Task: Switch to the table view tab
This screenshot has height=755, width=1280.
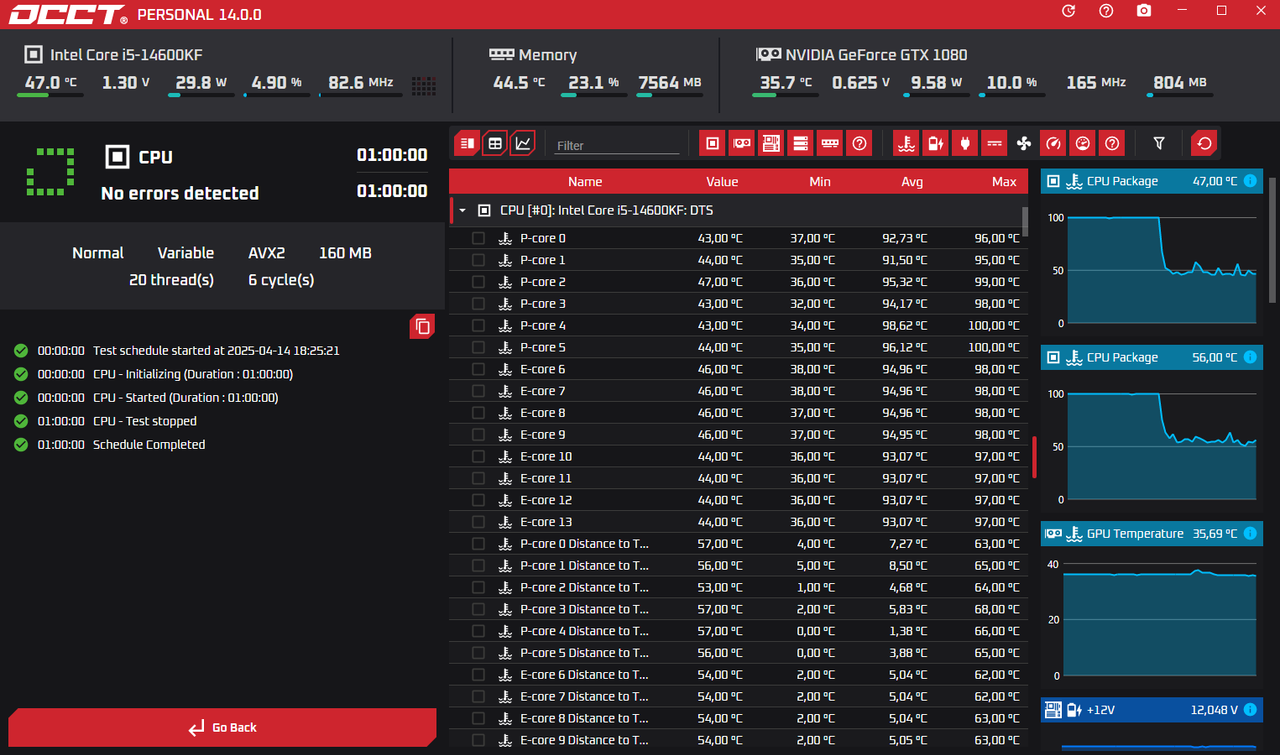Action: (x=494, y=143)
